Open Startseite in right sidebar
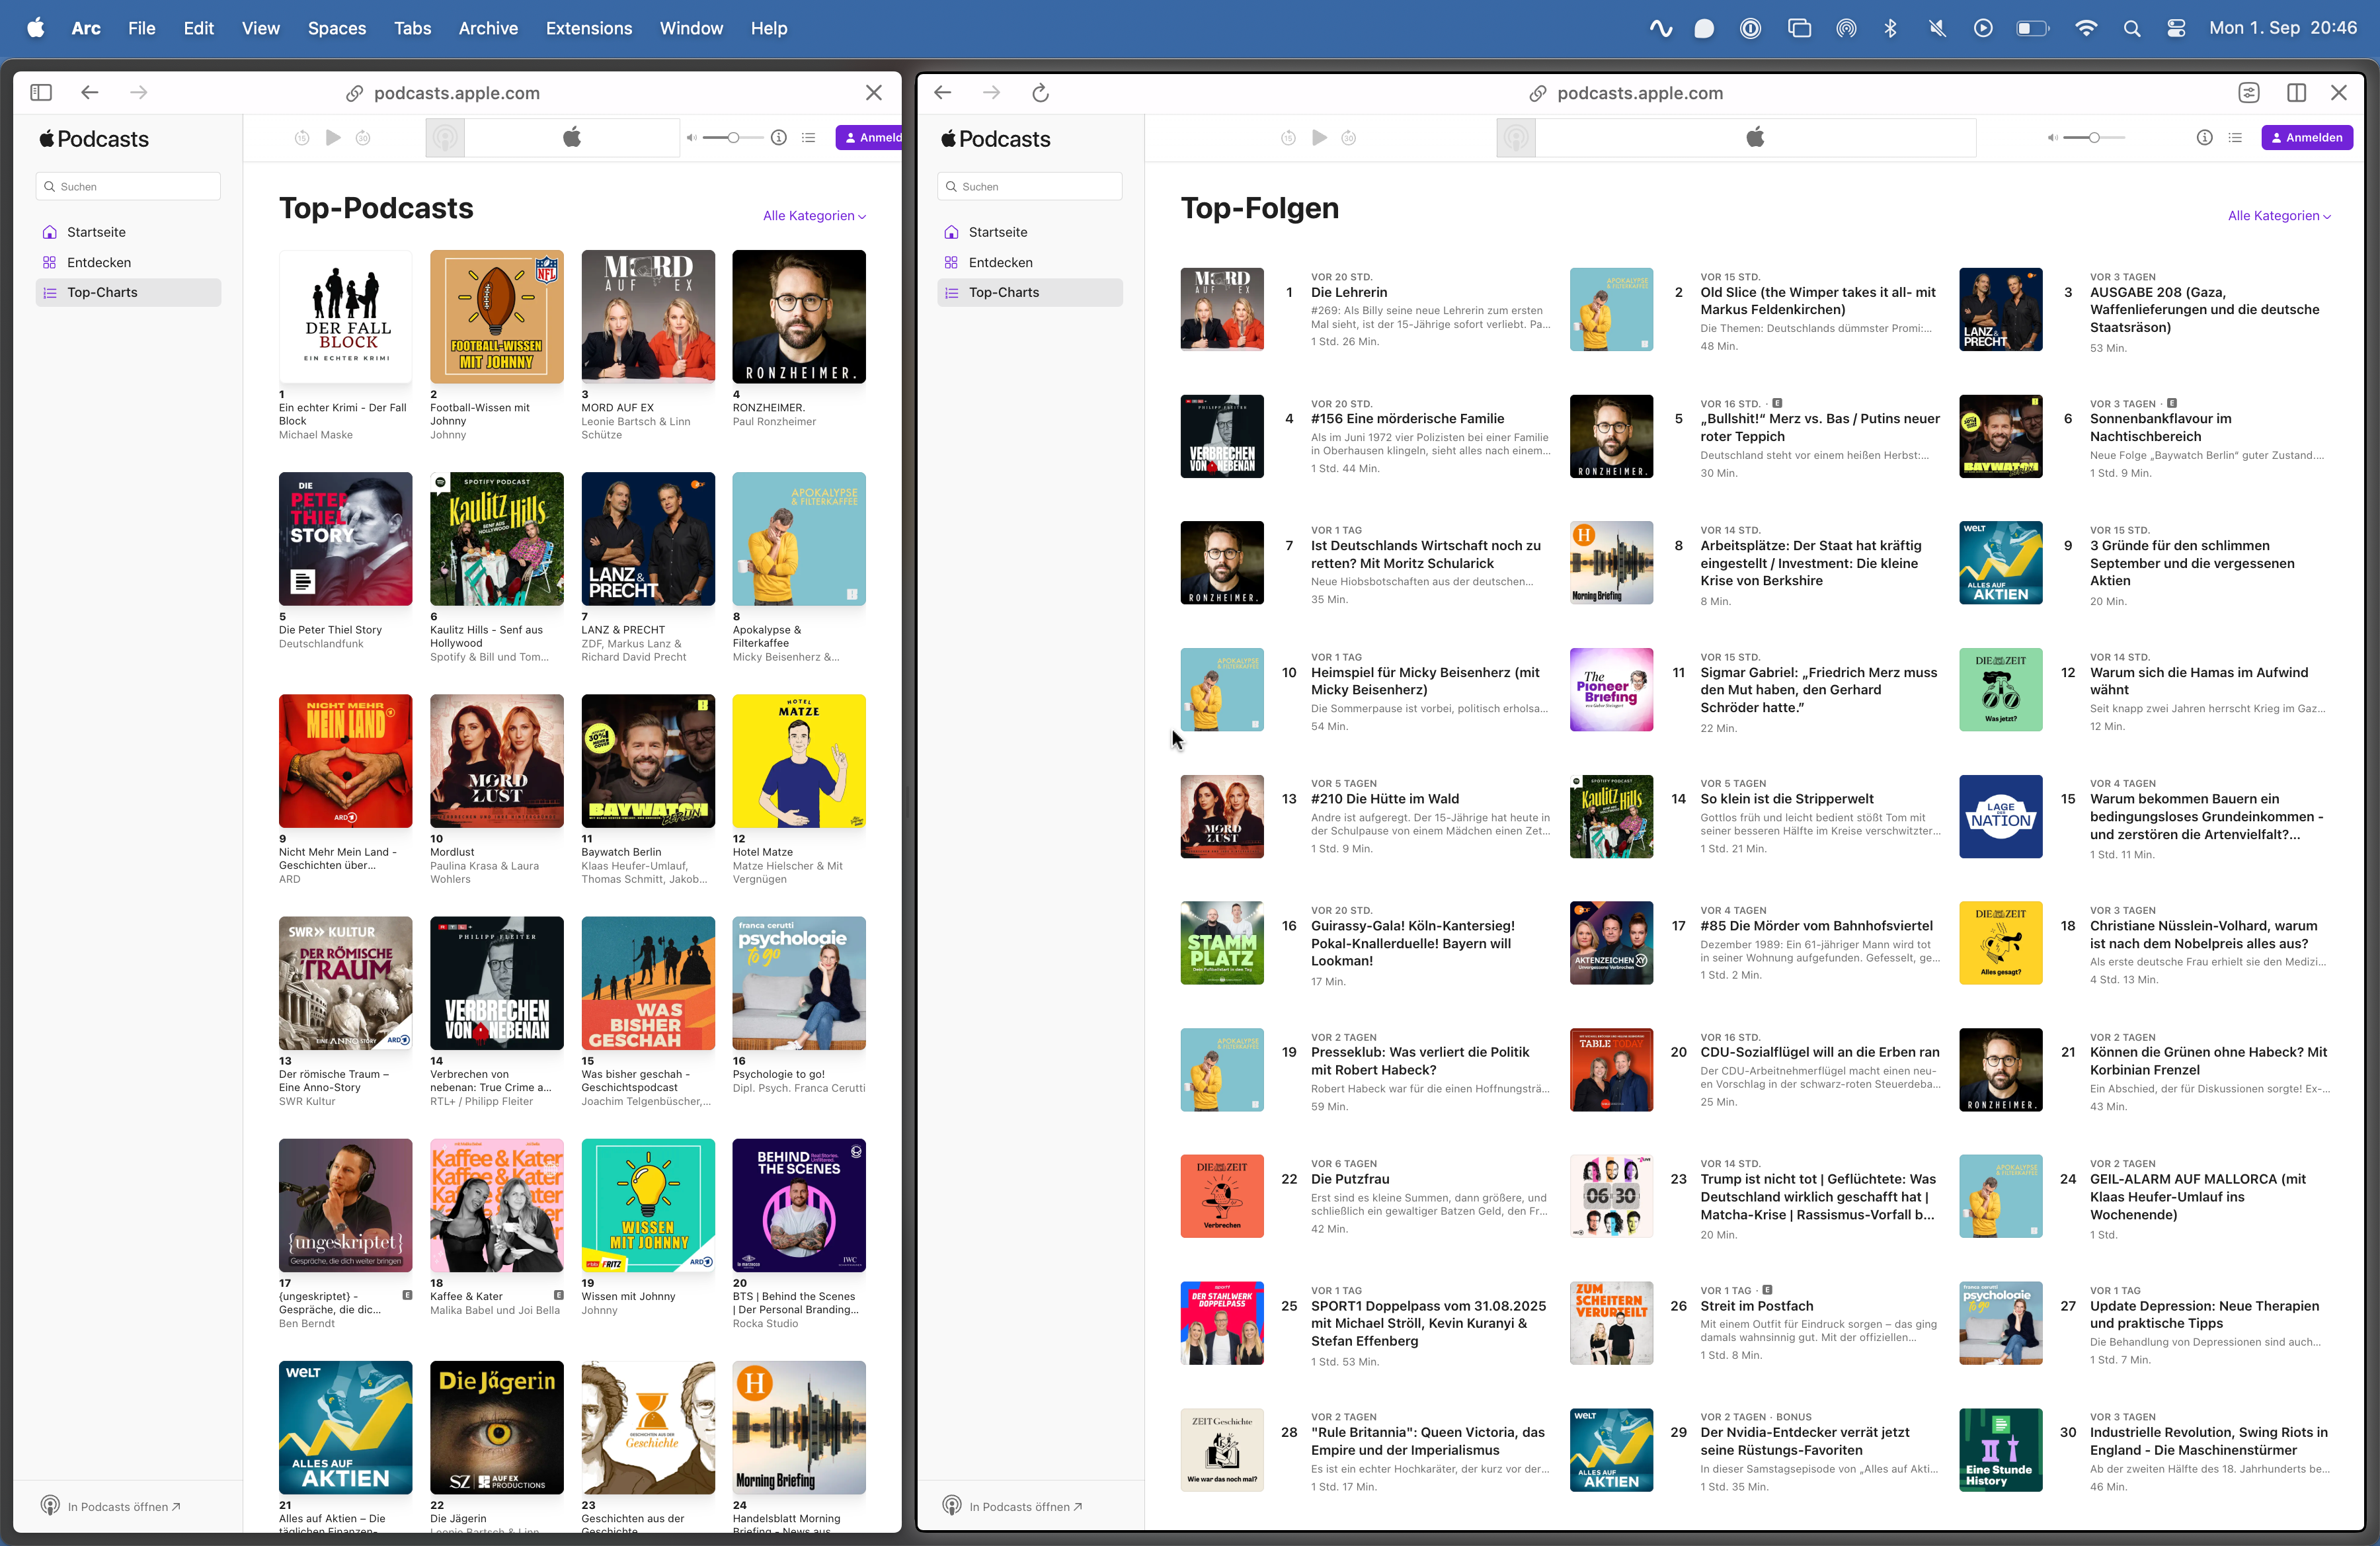The height and width of the screenshot is (1546, 2380). pyautogui.click(x=1030, y=232)
